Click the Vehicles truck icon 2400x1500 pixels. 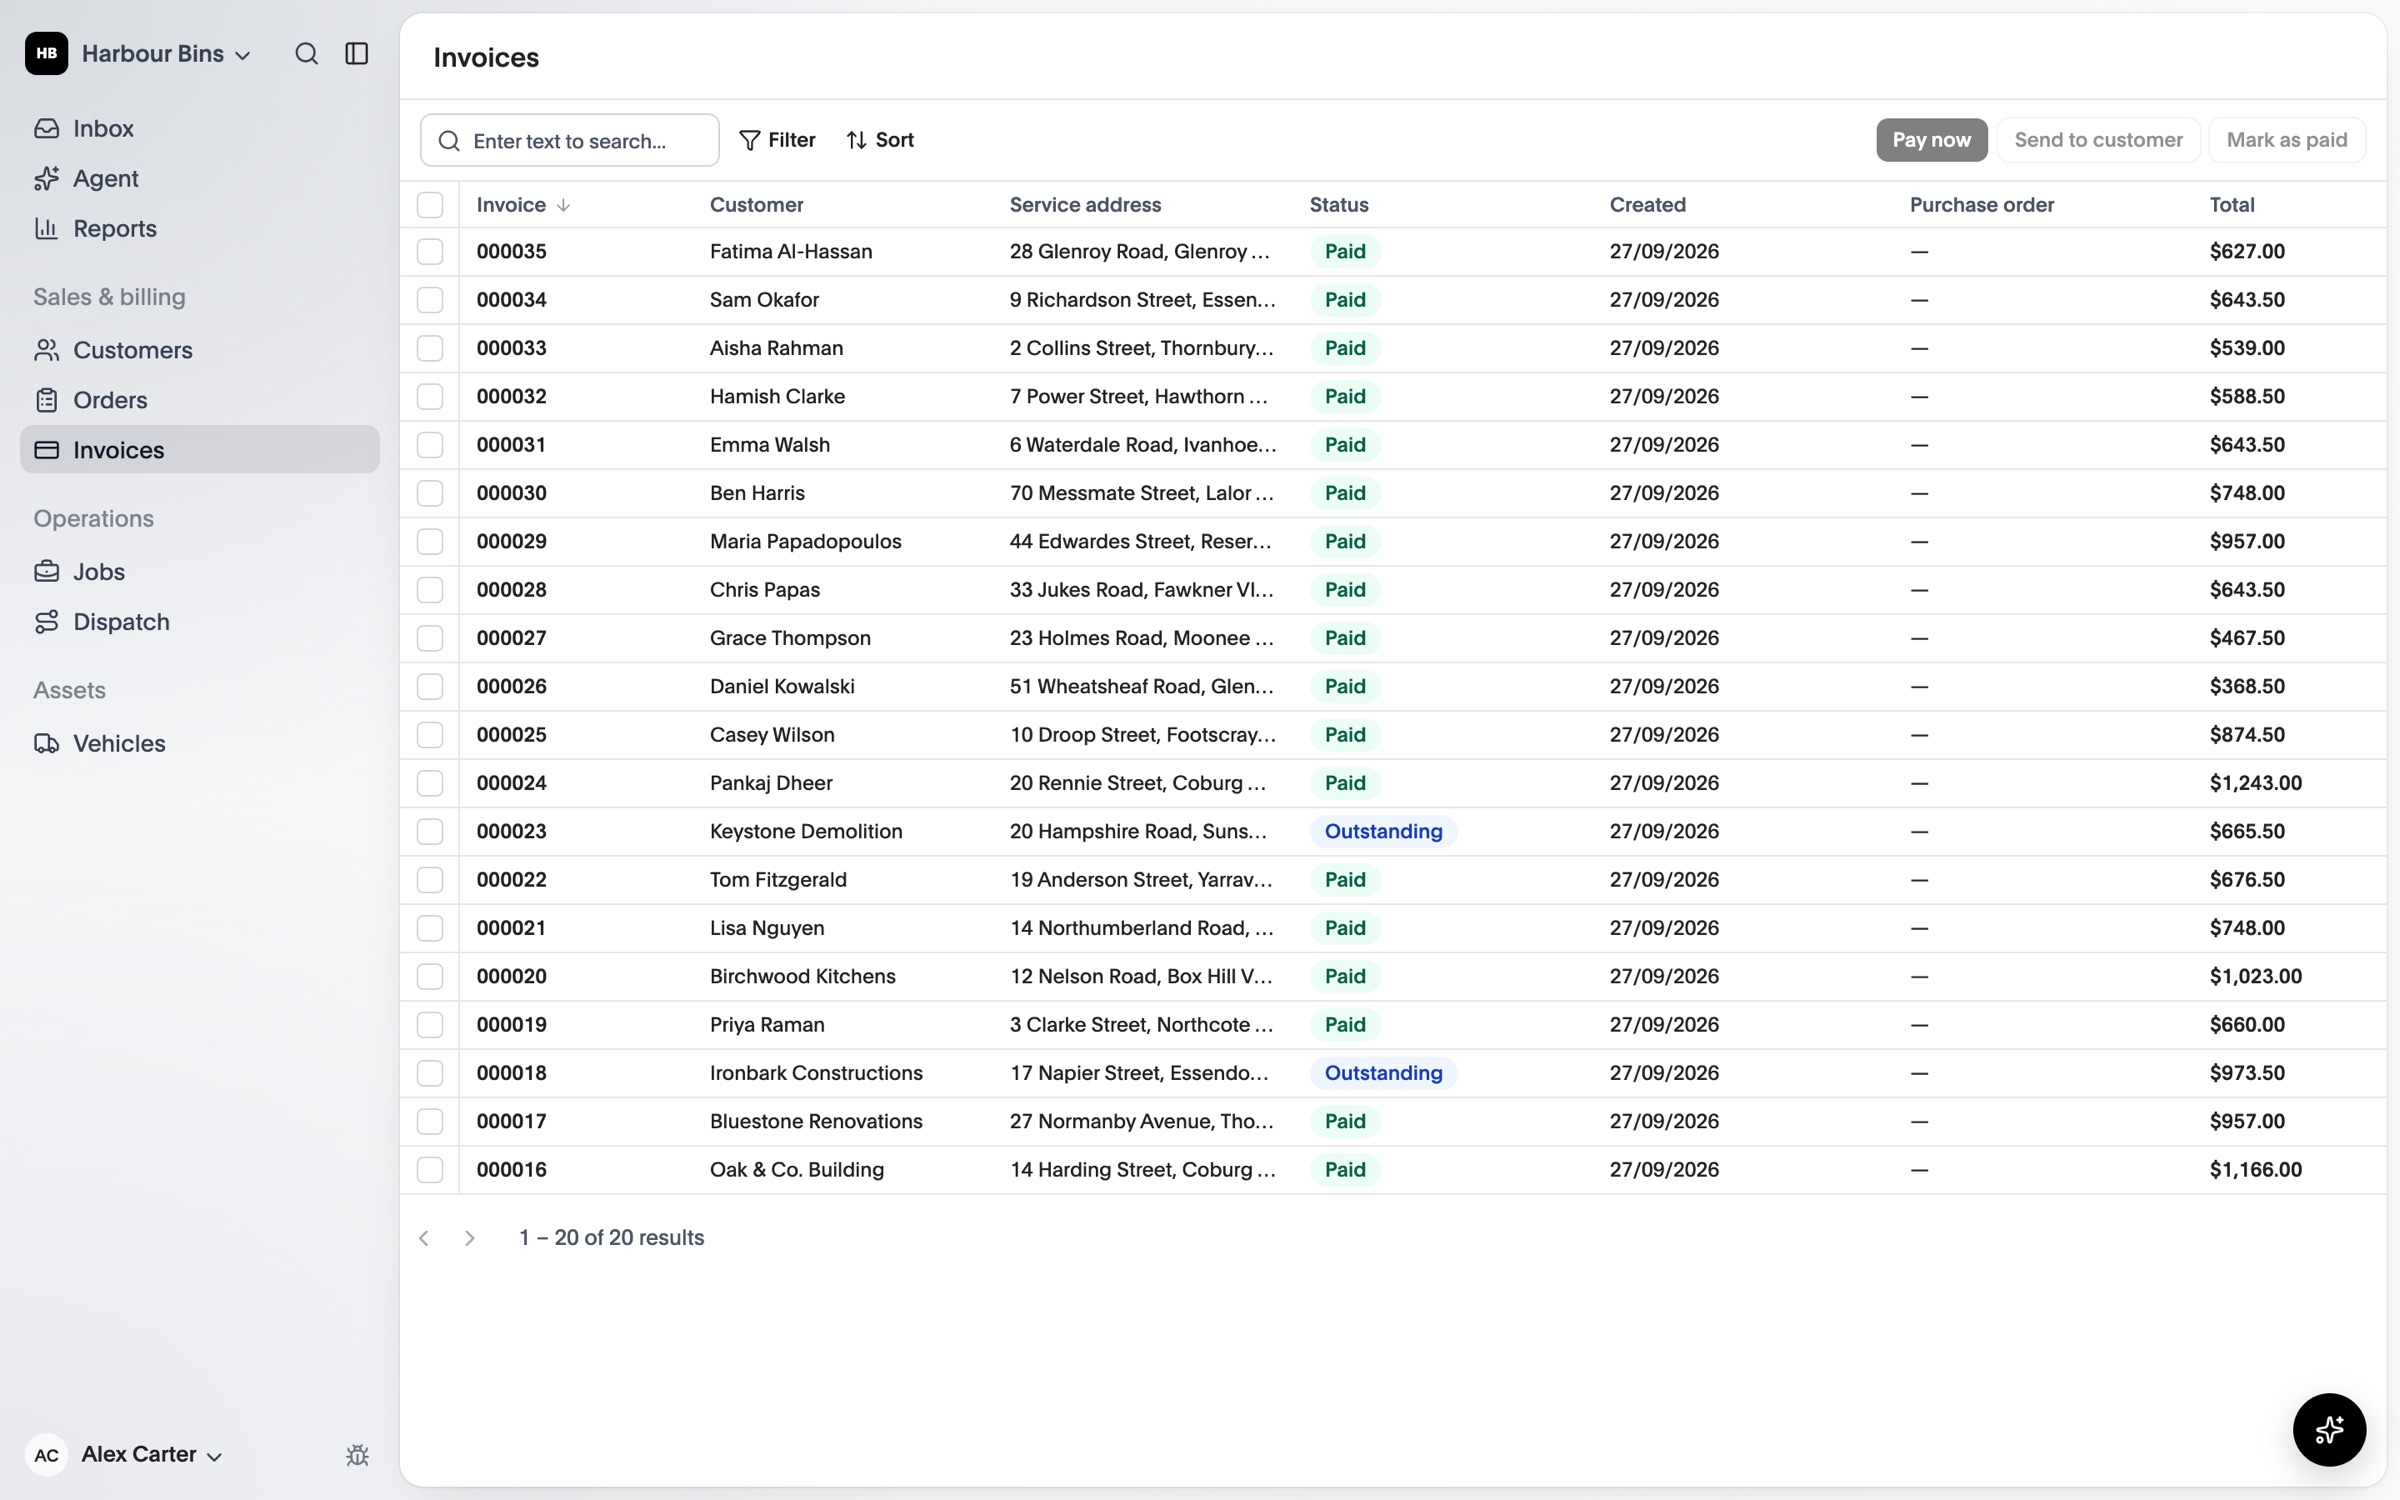point(47,744)
